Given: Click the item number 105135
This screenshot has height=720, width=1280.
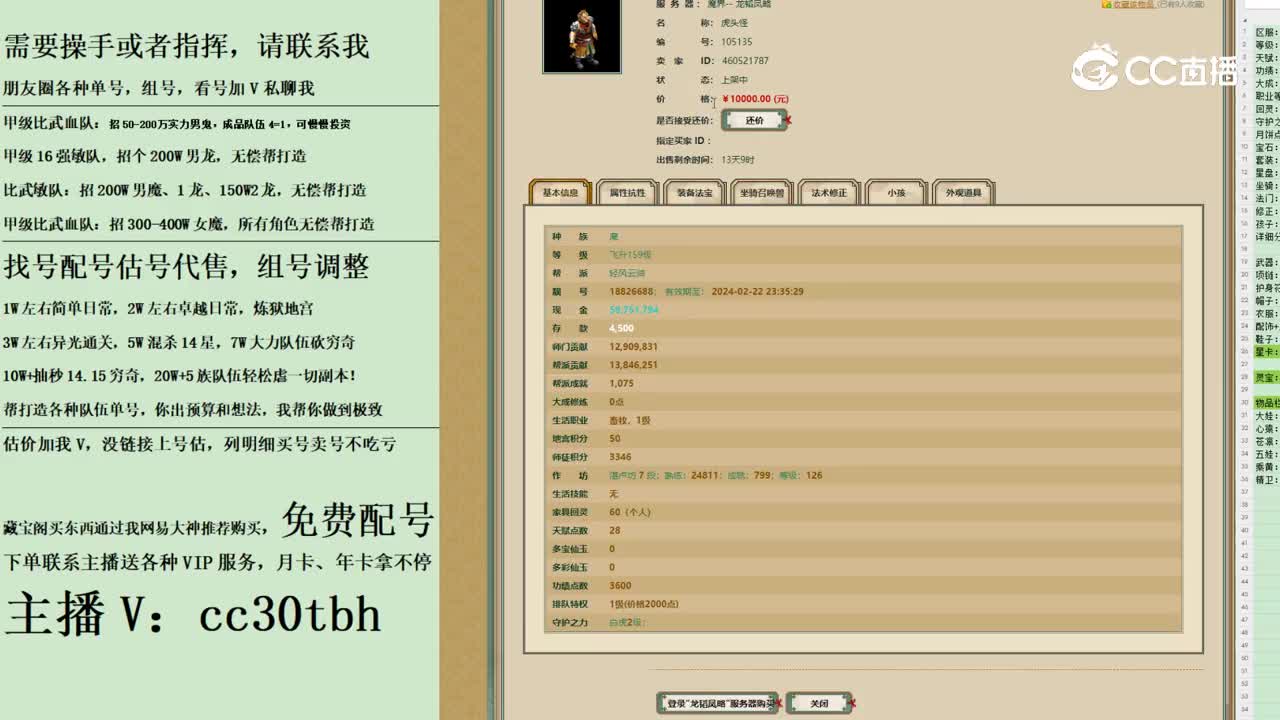Looking at the screenshot, I should click(x=737, y=42).
